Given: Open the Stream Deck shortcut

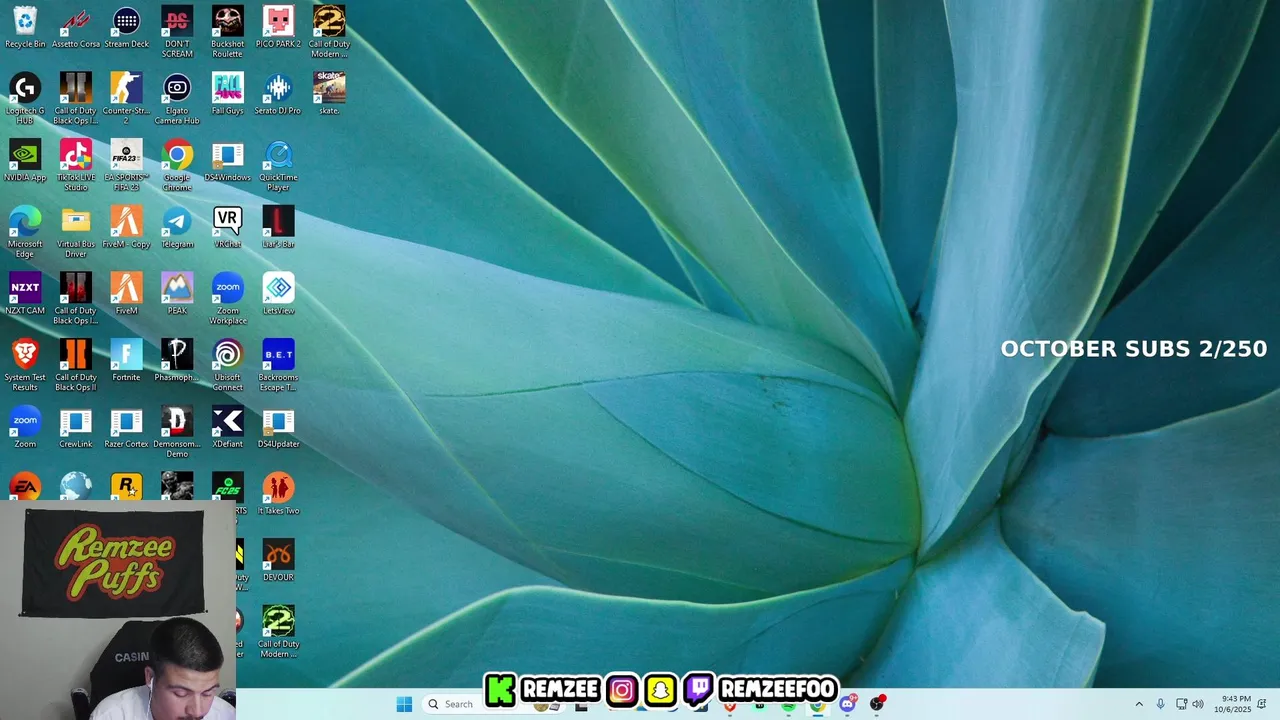Looking at the screenshot, I should (x=127, y=27).
